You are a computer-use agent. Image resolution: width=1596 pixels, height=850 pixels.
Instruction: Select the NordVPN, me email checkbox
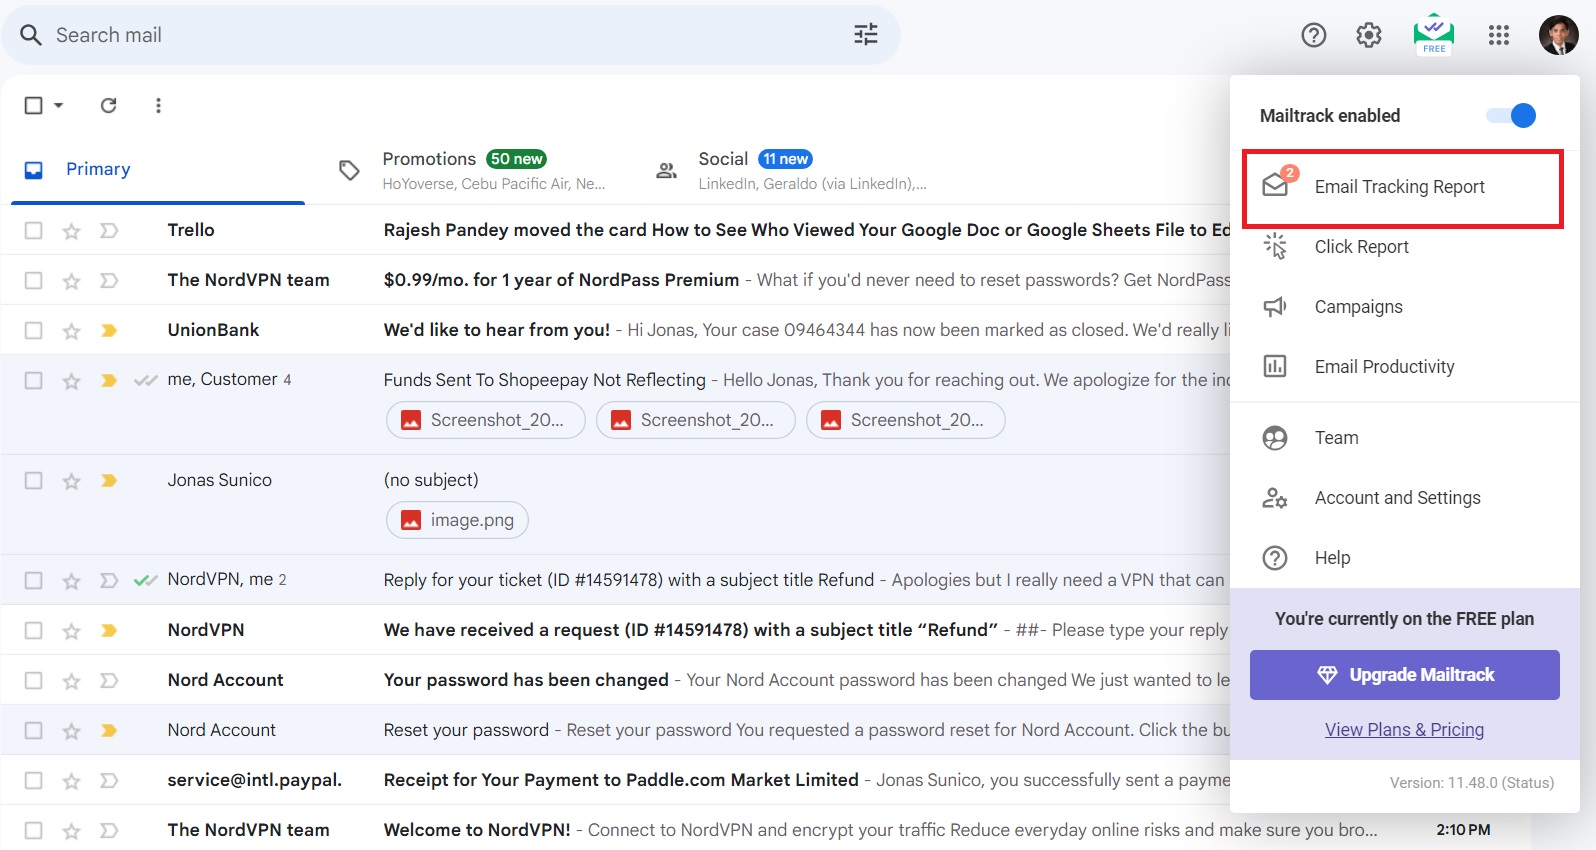[x=33, y=580]
